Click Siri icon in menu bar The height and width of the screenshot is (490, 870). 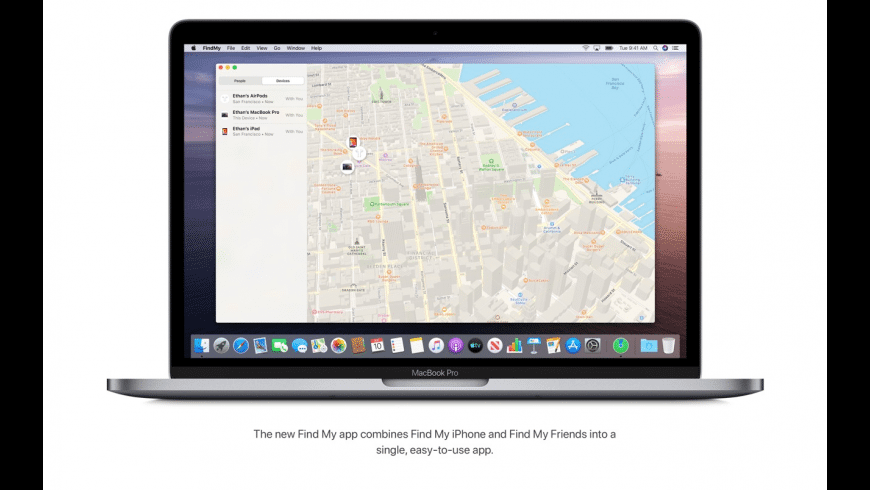(665, 48)
